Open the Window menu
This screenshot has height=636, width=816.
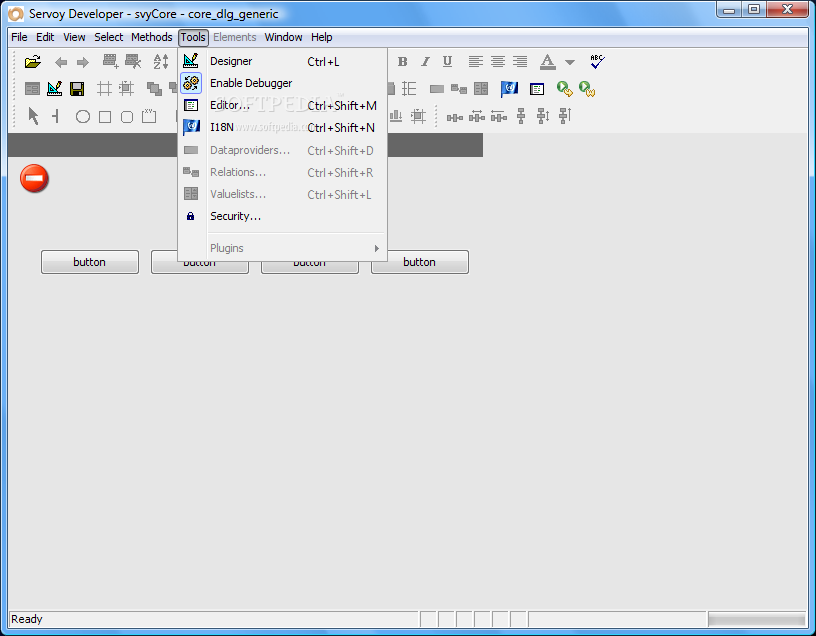[x=284, y=37]
